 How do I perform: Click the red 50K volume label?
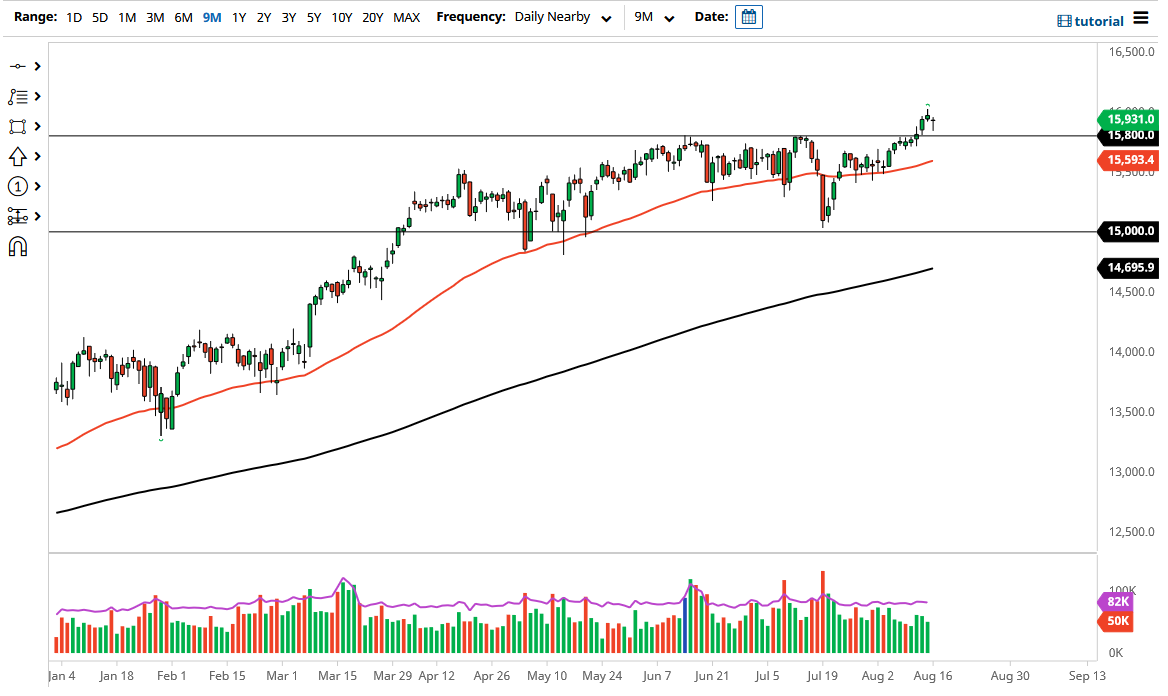click(1116, 621)
